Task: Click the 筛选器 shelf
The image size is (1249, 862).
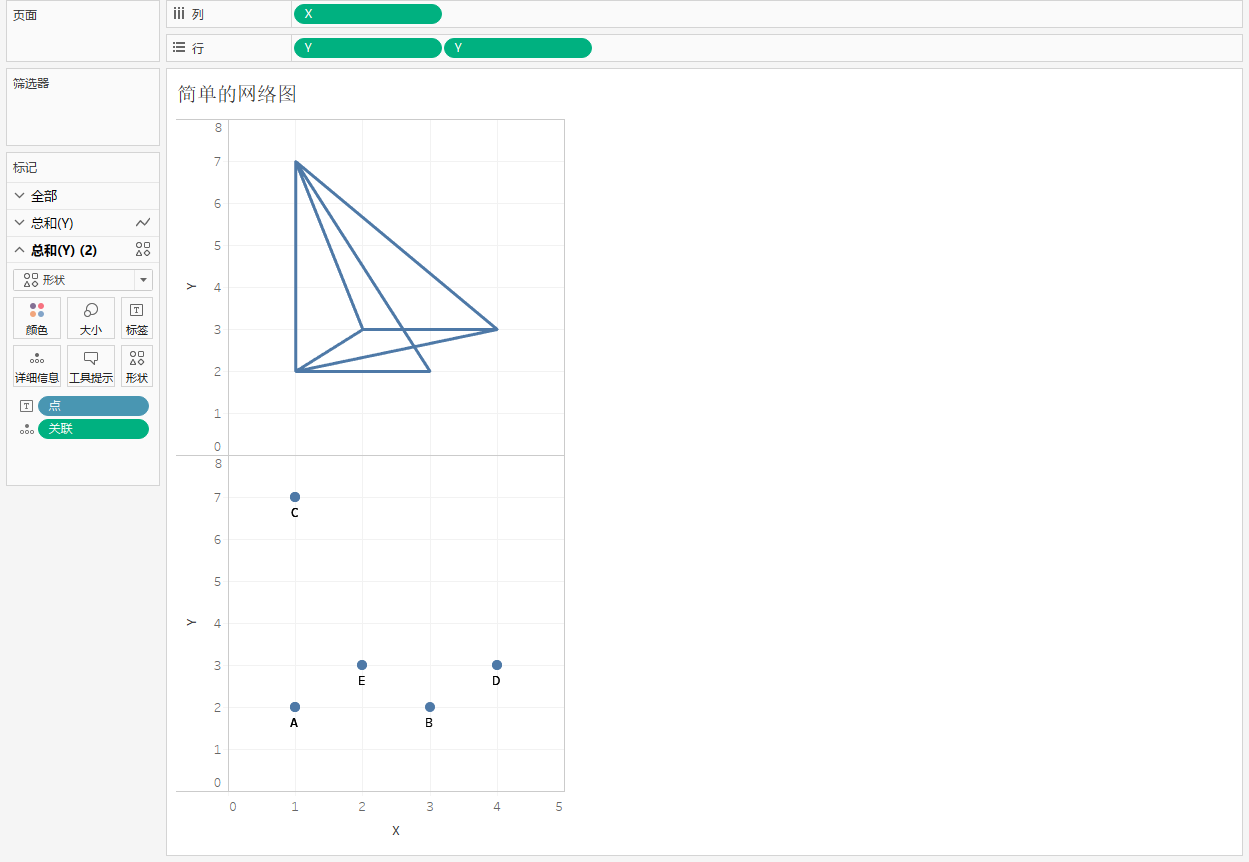Action: coord(83,107)
